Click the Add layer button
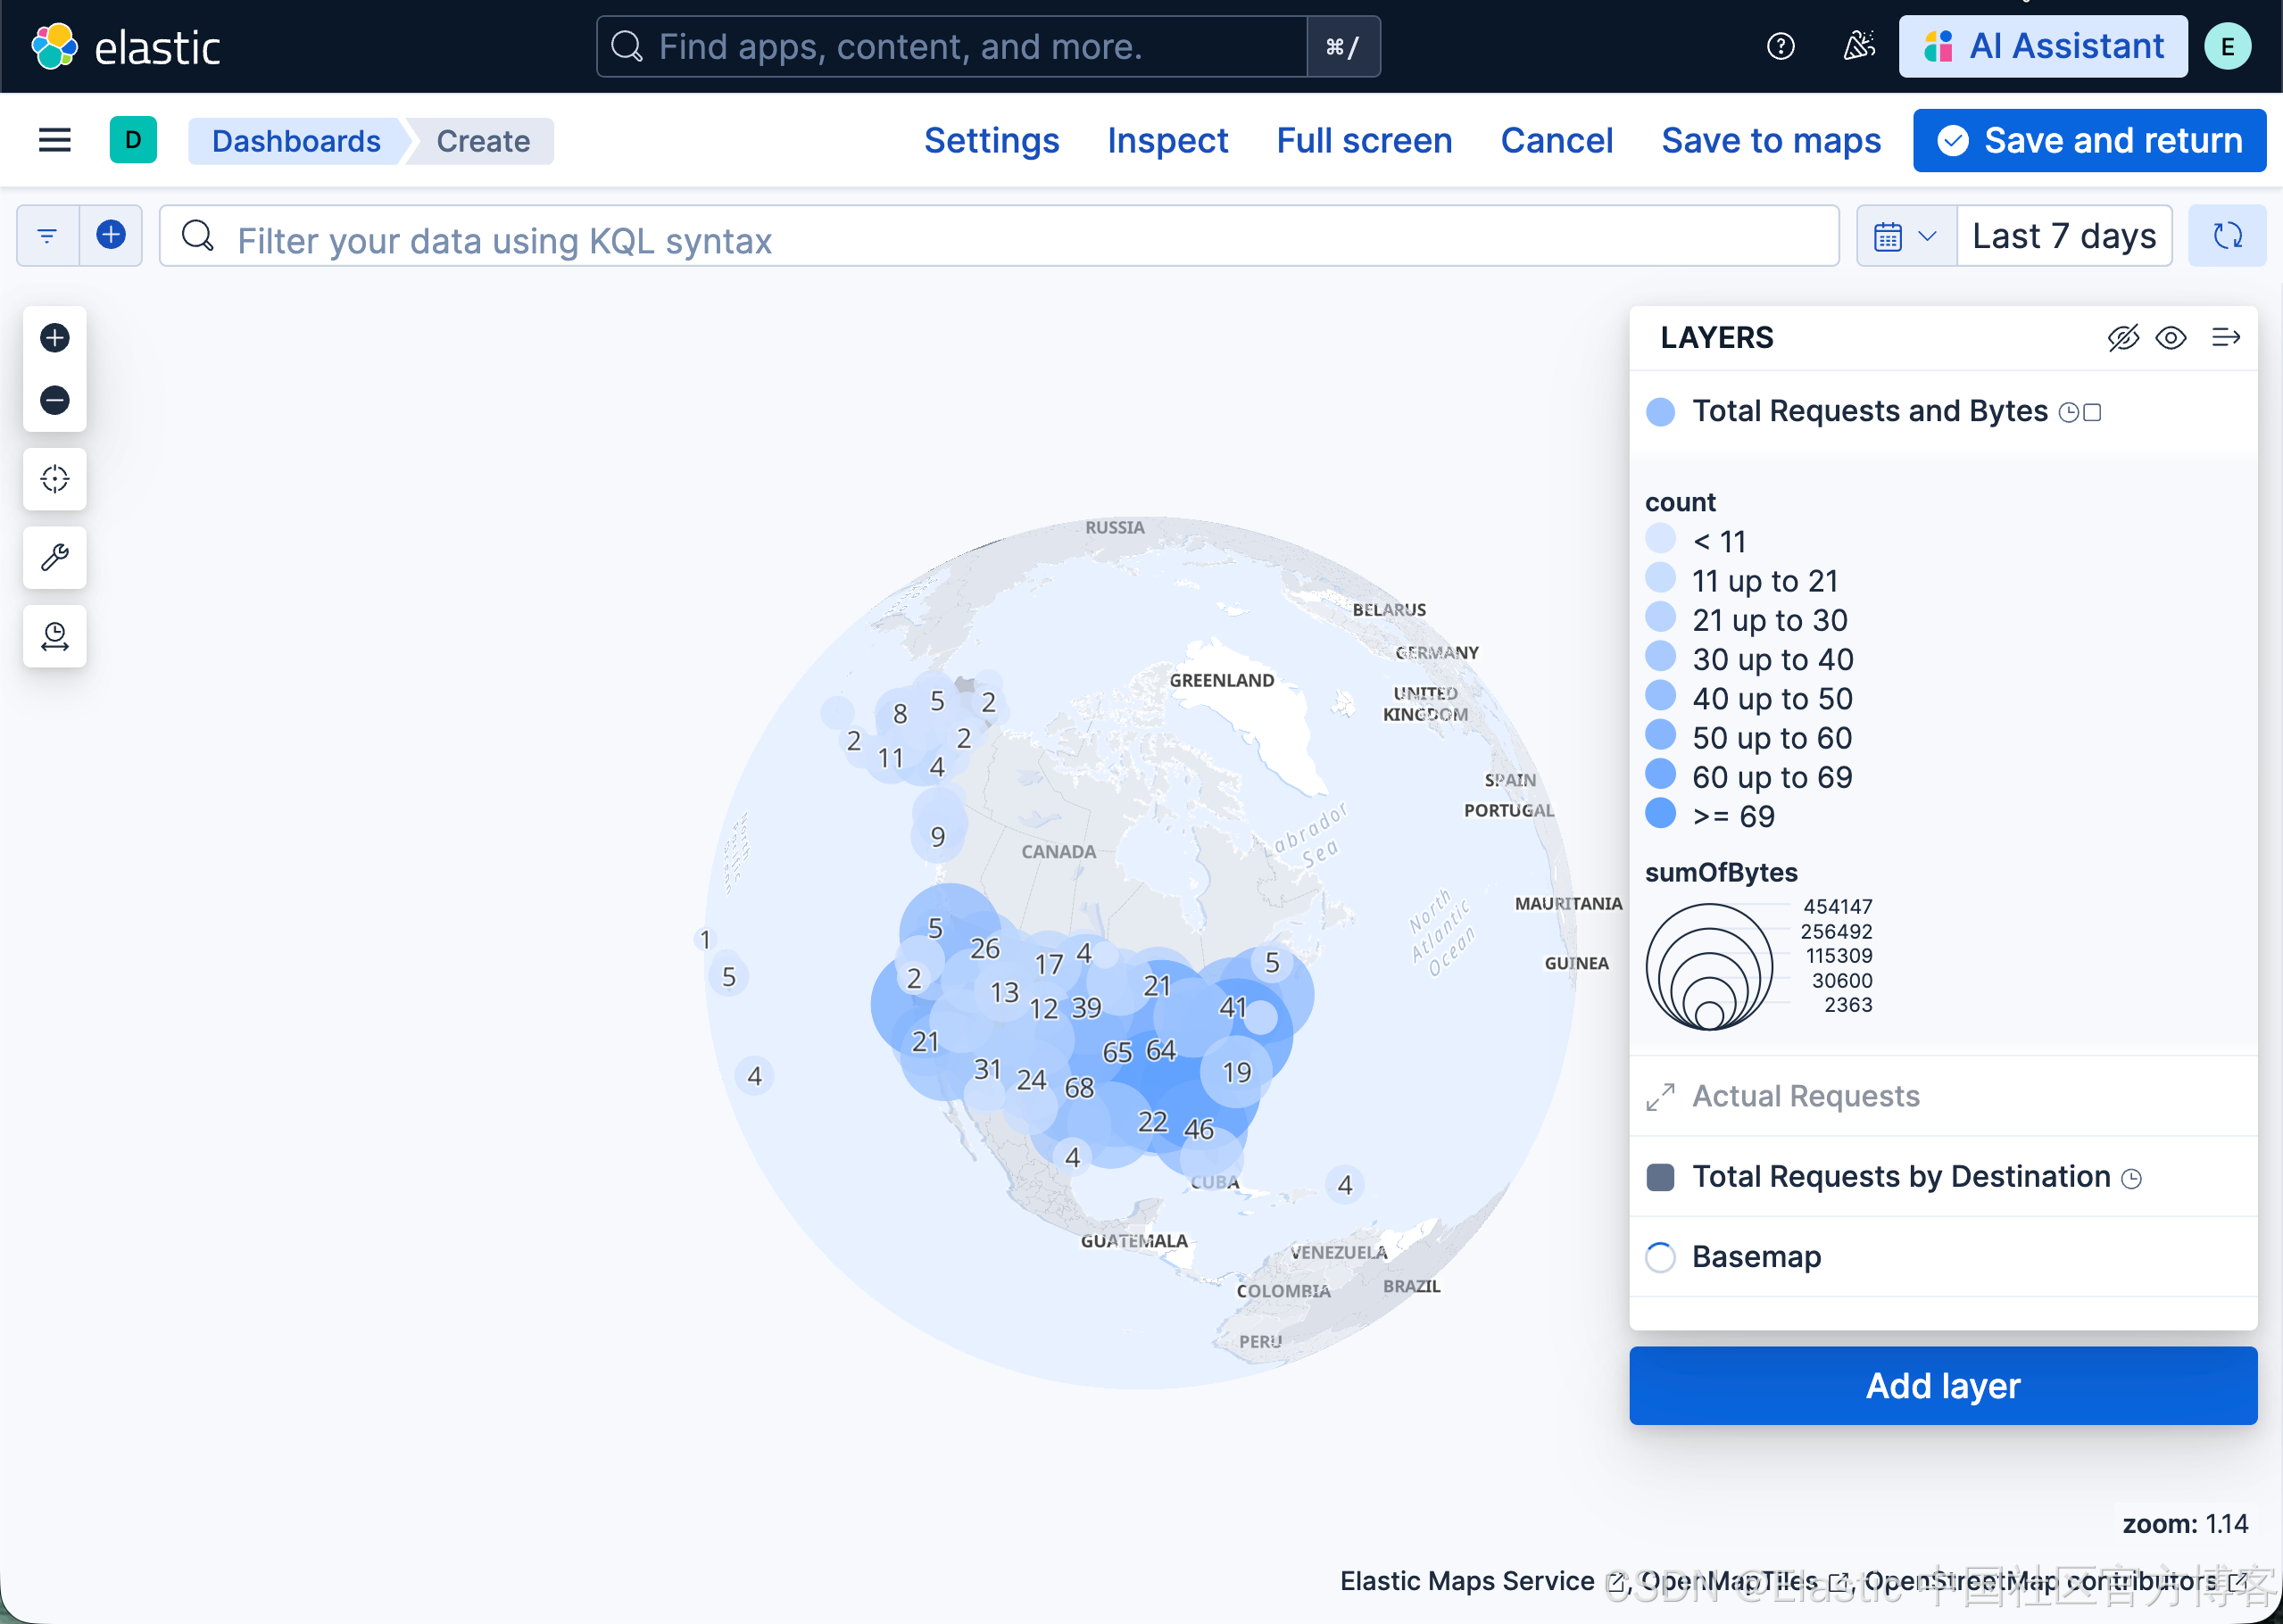Viewport: 2283px width, 1624px height. (x=1942, y=1385)
